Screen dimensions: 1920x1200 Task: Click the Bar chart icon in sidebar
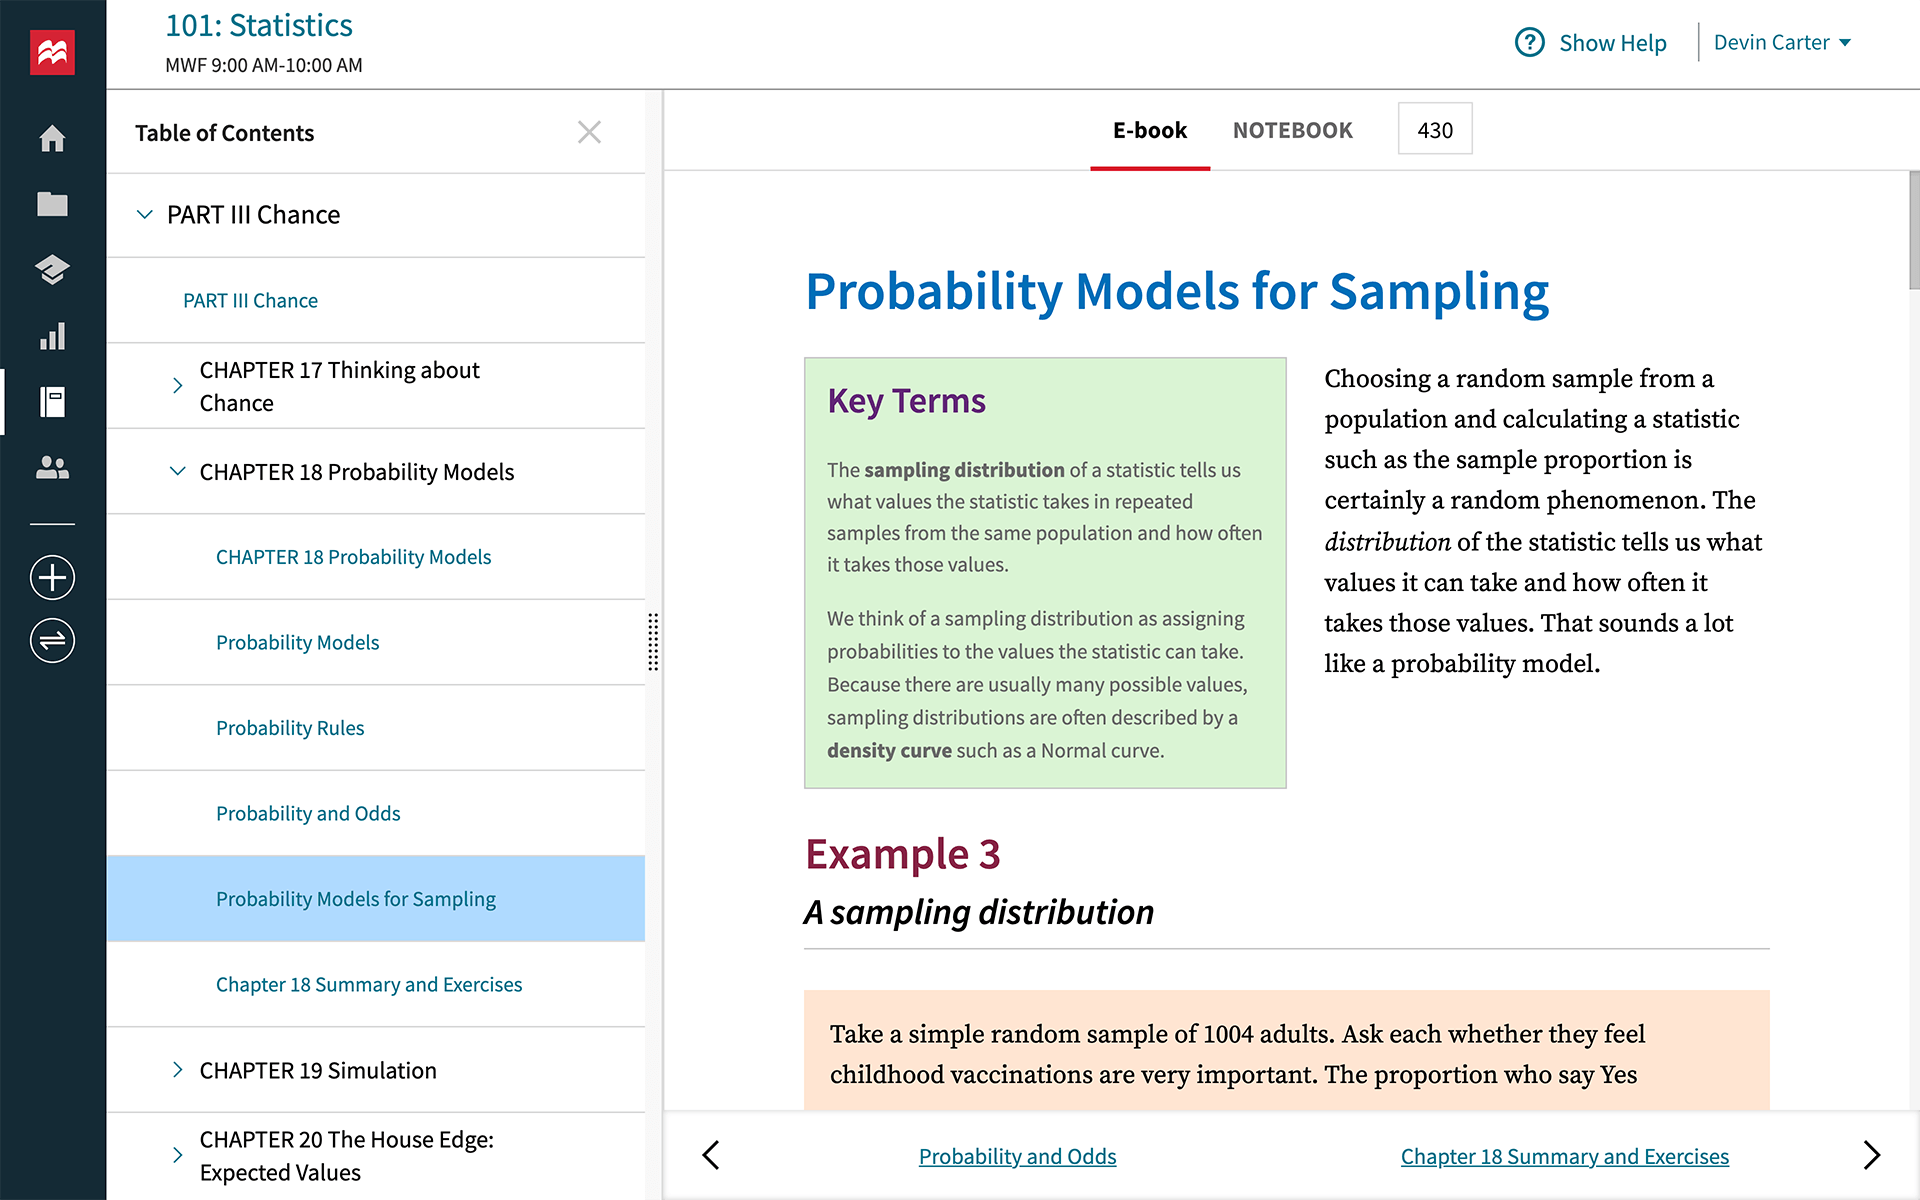(x=53, y=335)
